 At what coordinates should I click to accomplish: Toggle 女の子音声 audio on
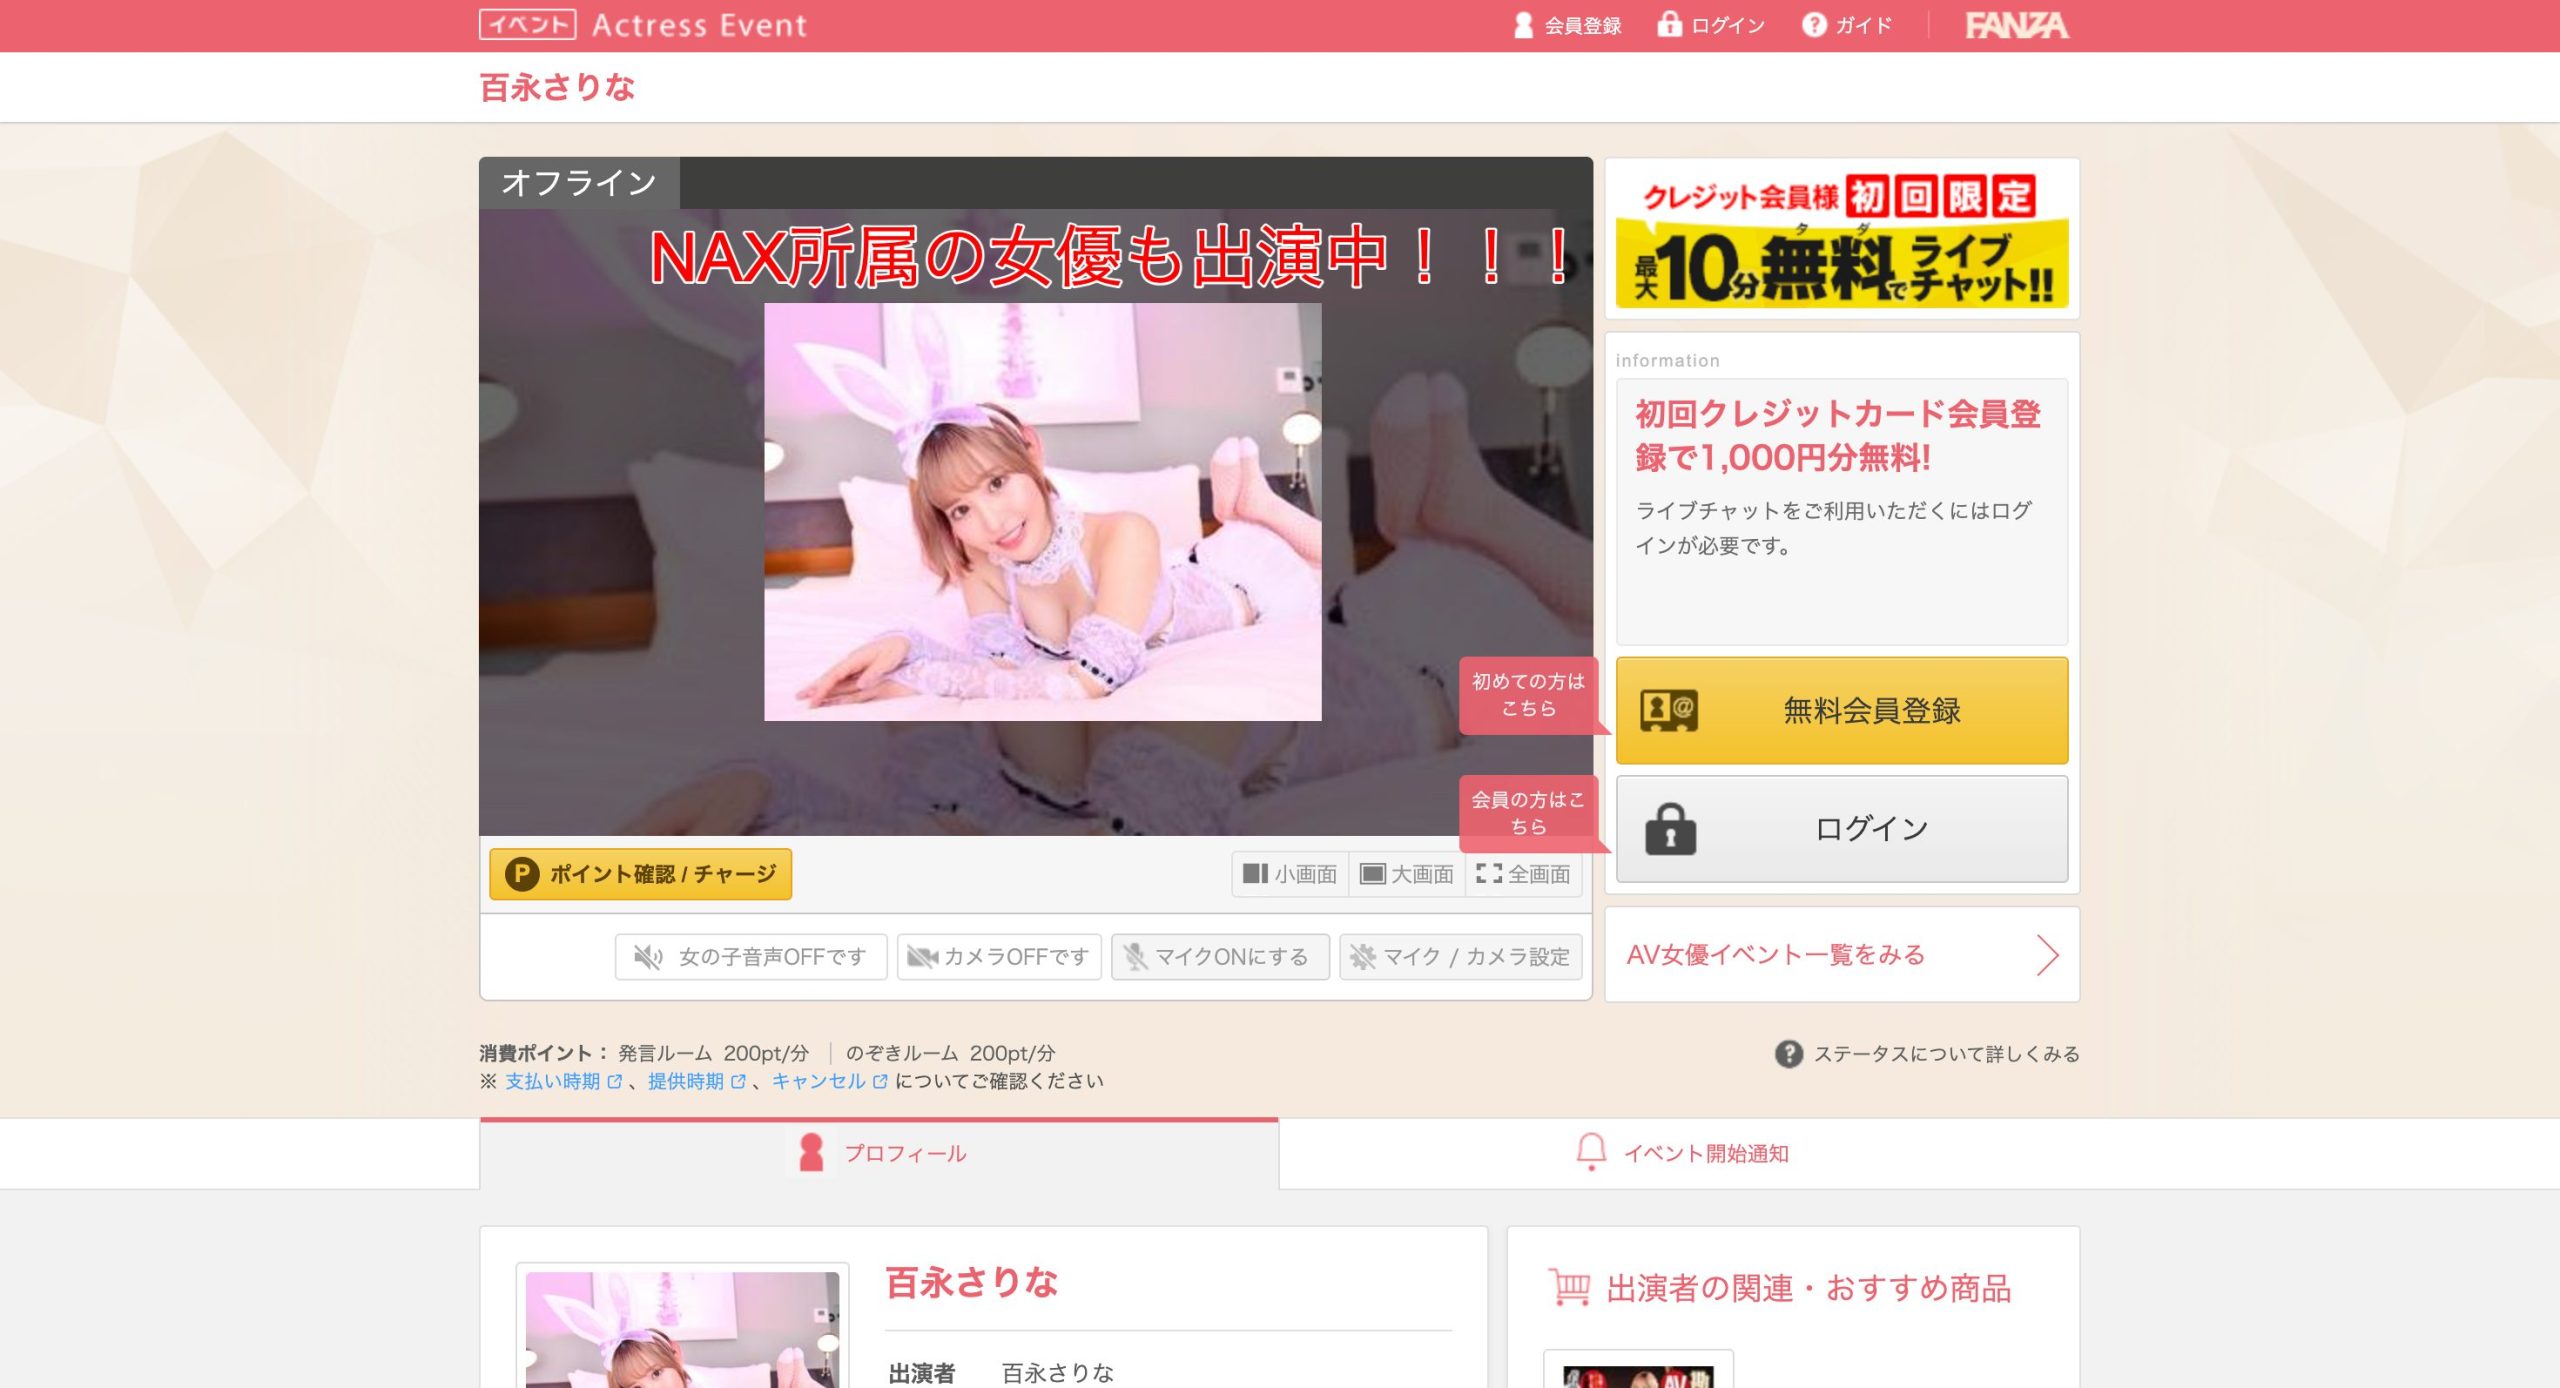coord(751,956)
